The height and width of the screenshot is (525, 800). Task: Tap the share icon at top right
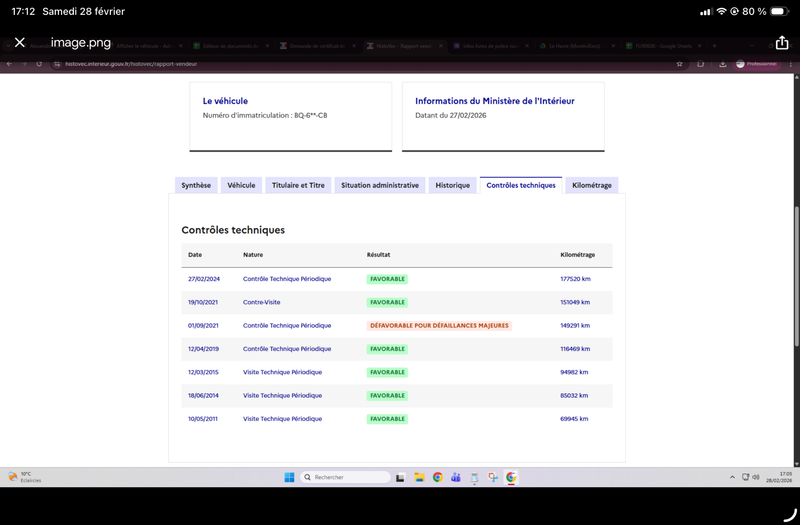pos(782,43)
